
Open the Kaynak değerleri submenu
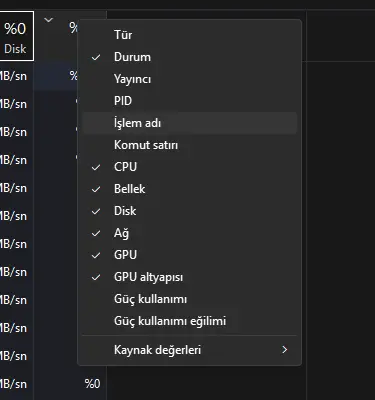tap(189, 350)
